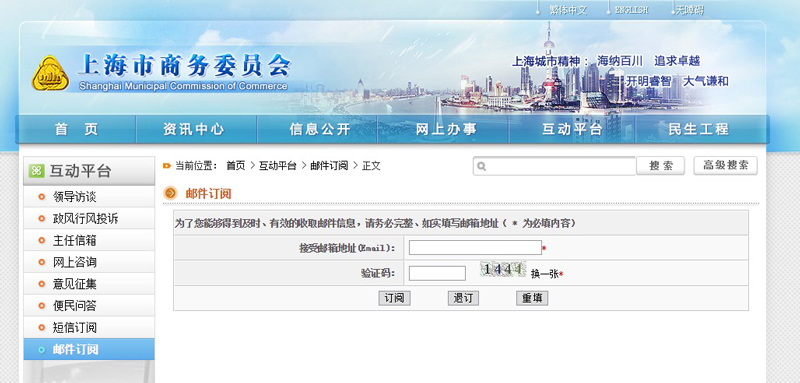Click the orange arrow icon beside 邮件订阅 heading

coord(170,193)
